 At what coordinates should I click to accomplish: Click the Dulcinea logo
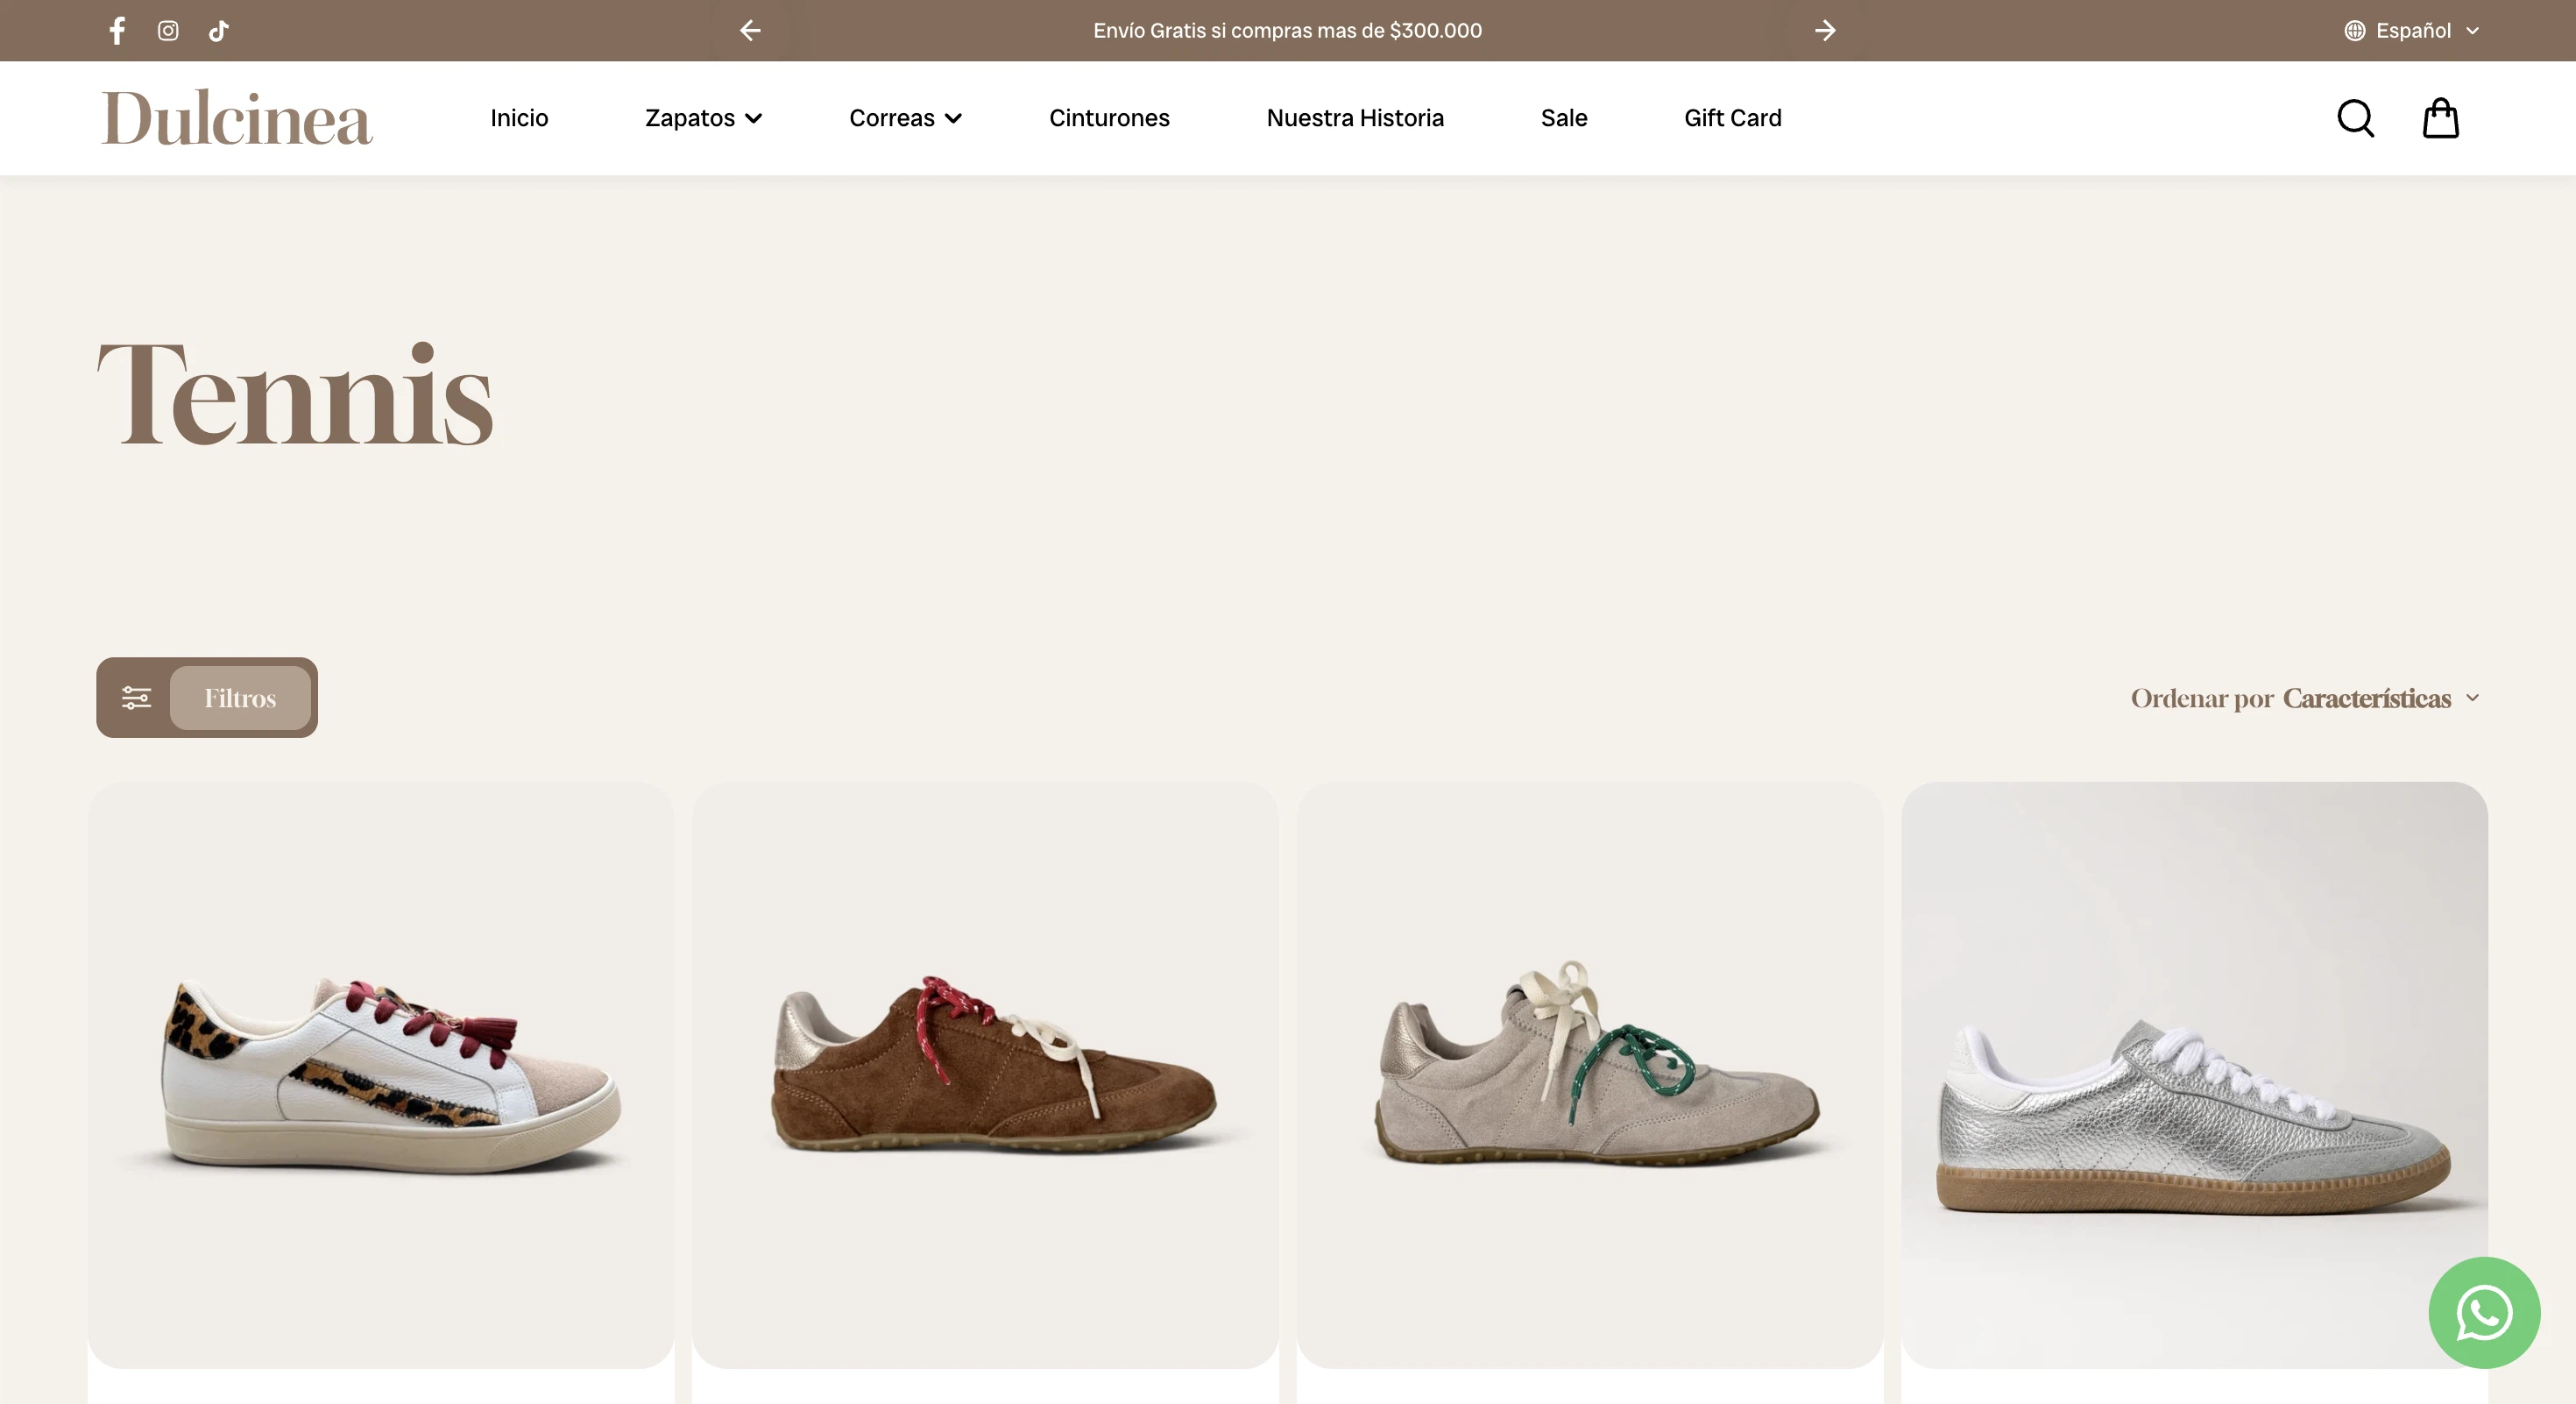click(237, 118)
